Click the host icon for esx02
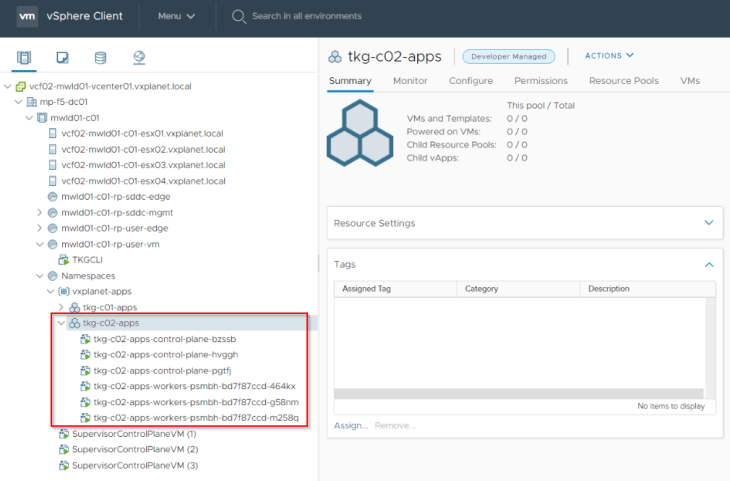The height and width of the screenshot is (481, 730). point(53,149)
